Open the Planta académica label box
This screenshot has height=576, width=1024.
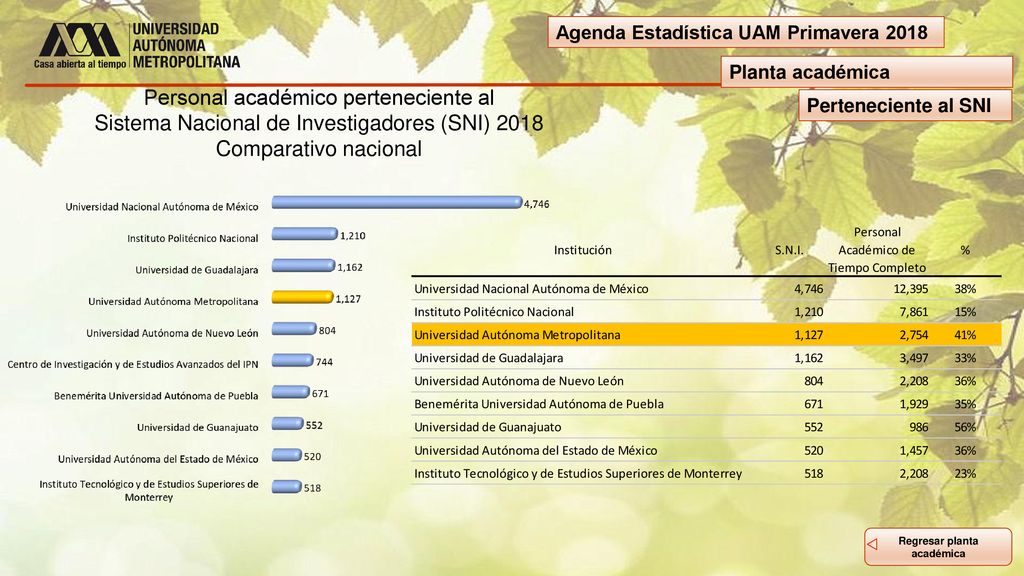867,72
